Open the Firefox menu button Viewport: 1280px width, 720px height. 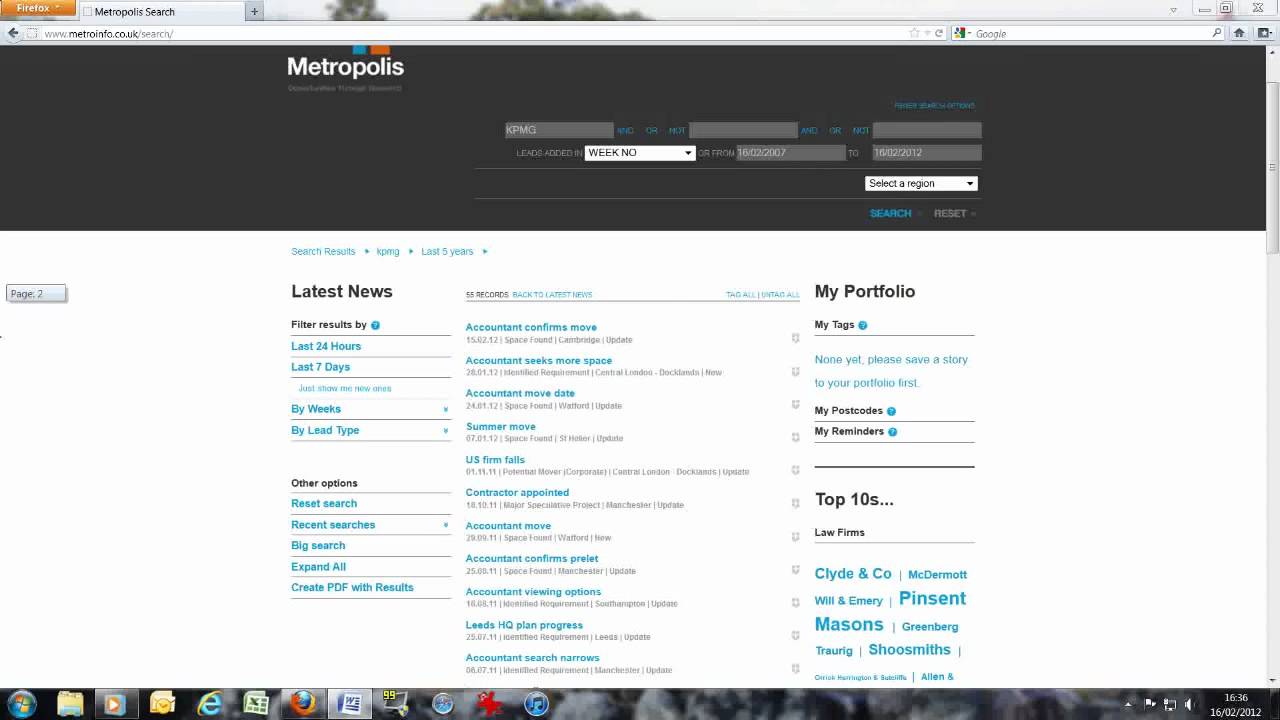coord(38,8)
